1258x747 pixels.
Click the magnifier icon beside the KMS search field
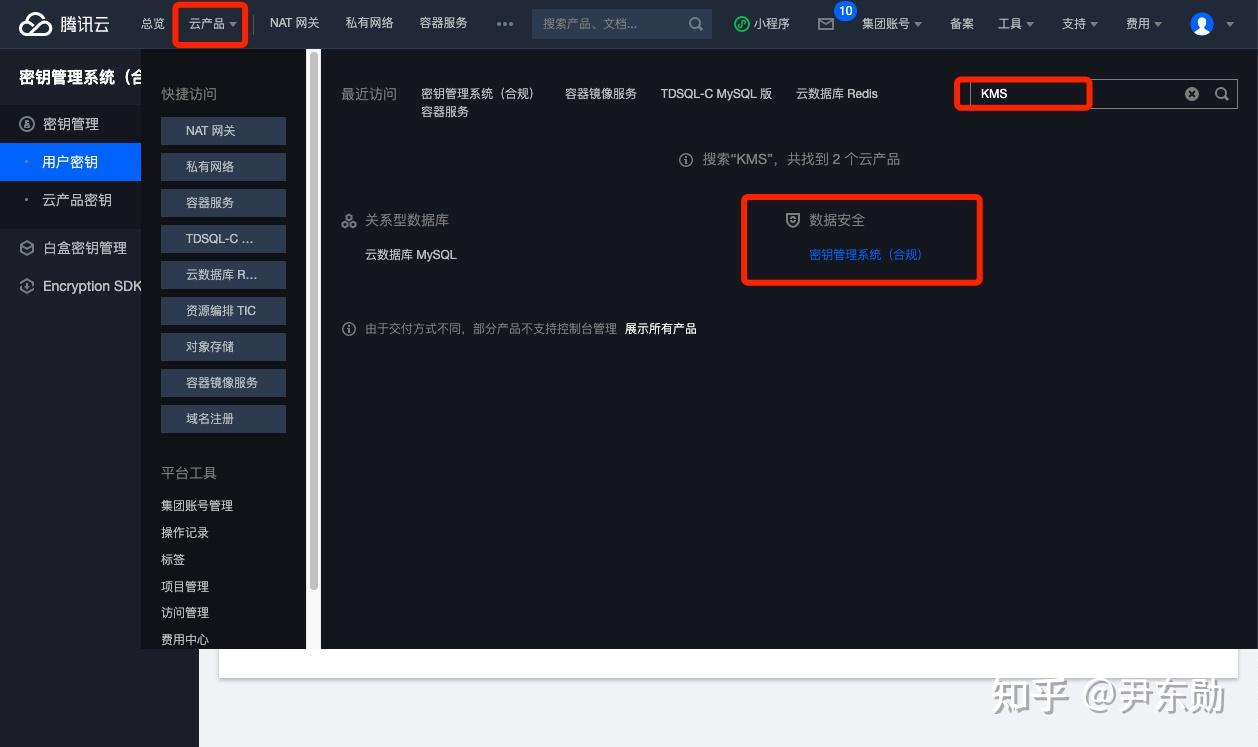1221,93
